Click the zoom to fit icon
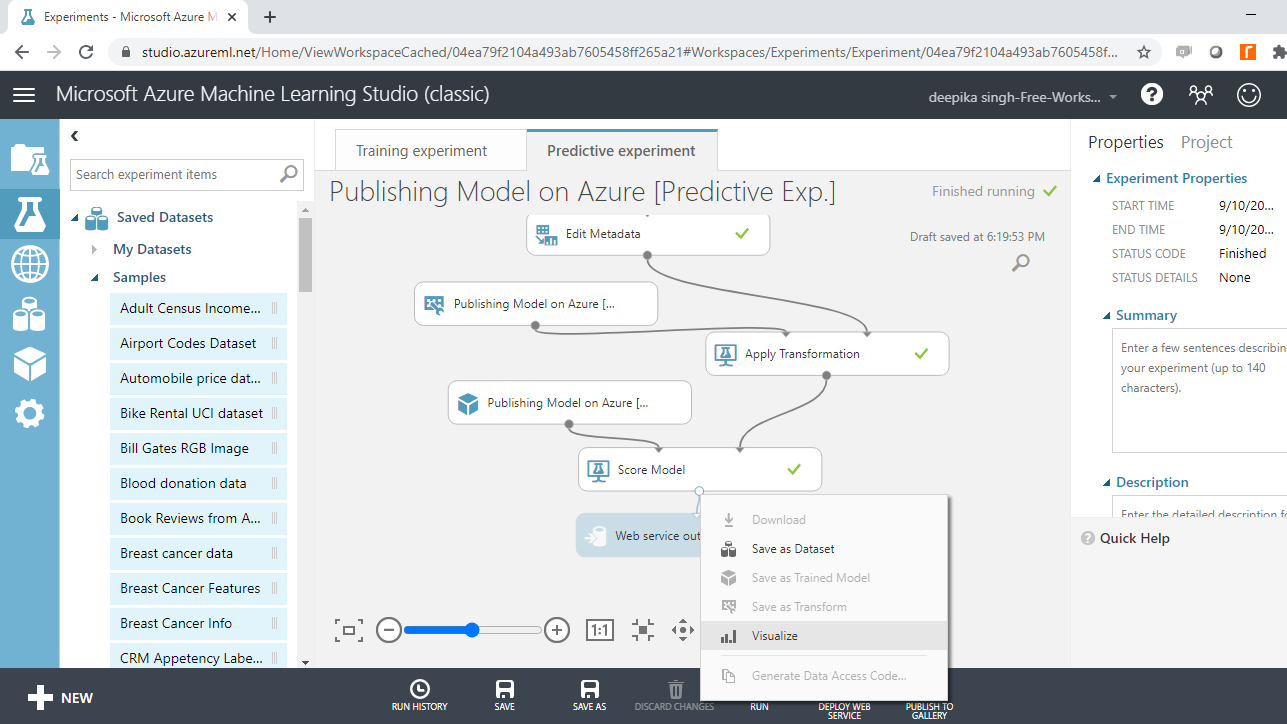The height and width of the screenshot is (724, 1287). 643,630
